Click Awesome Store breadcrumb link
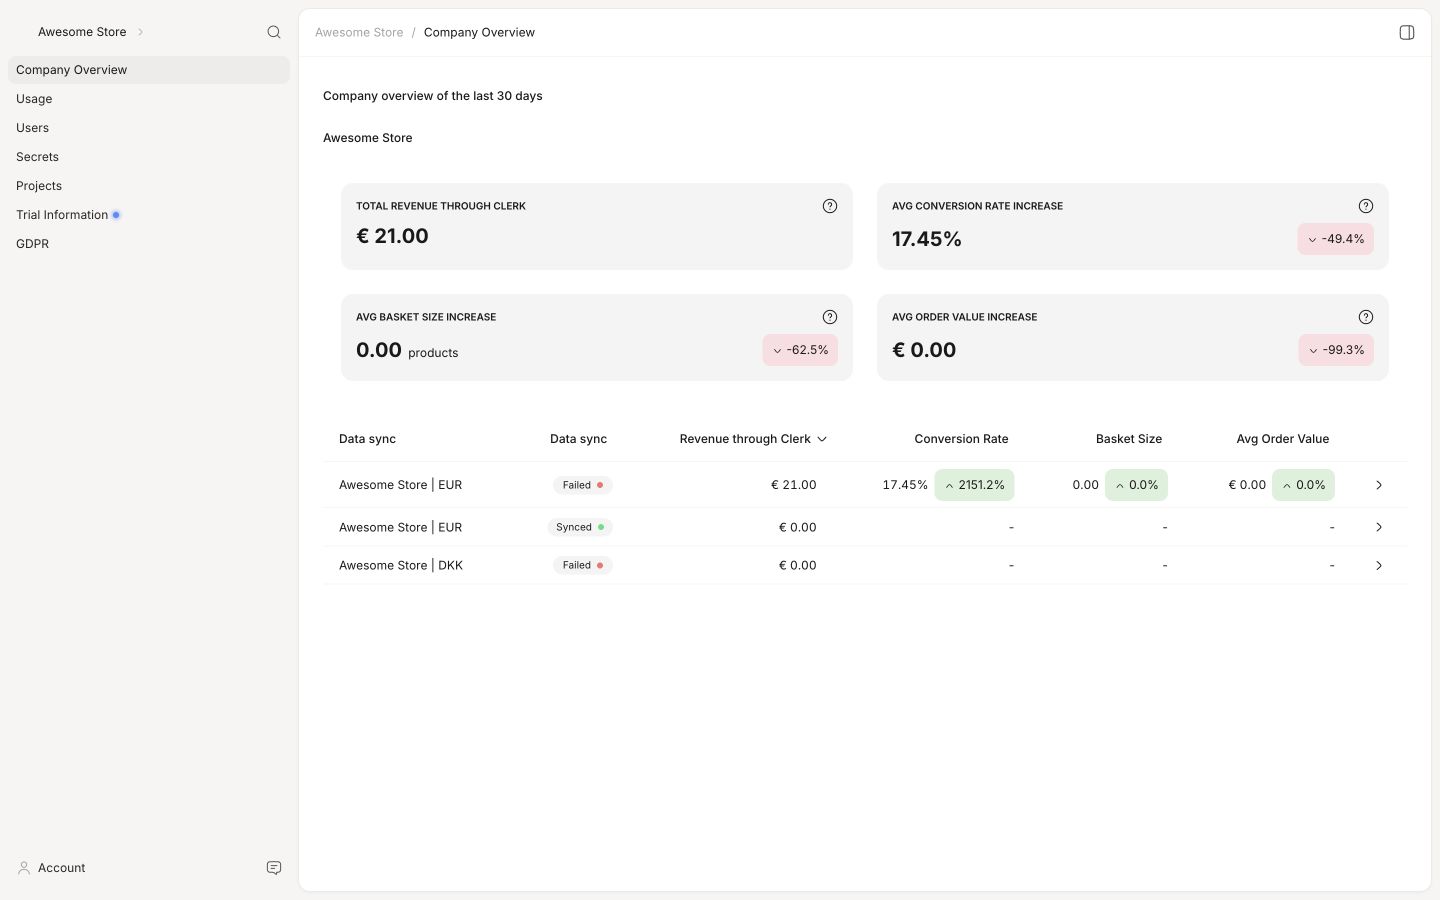 pos(359,32)
